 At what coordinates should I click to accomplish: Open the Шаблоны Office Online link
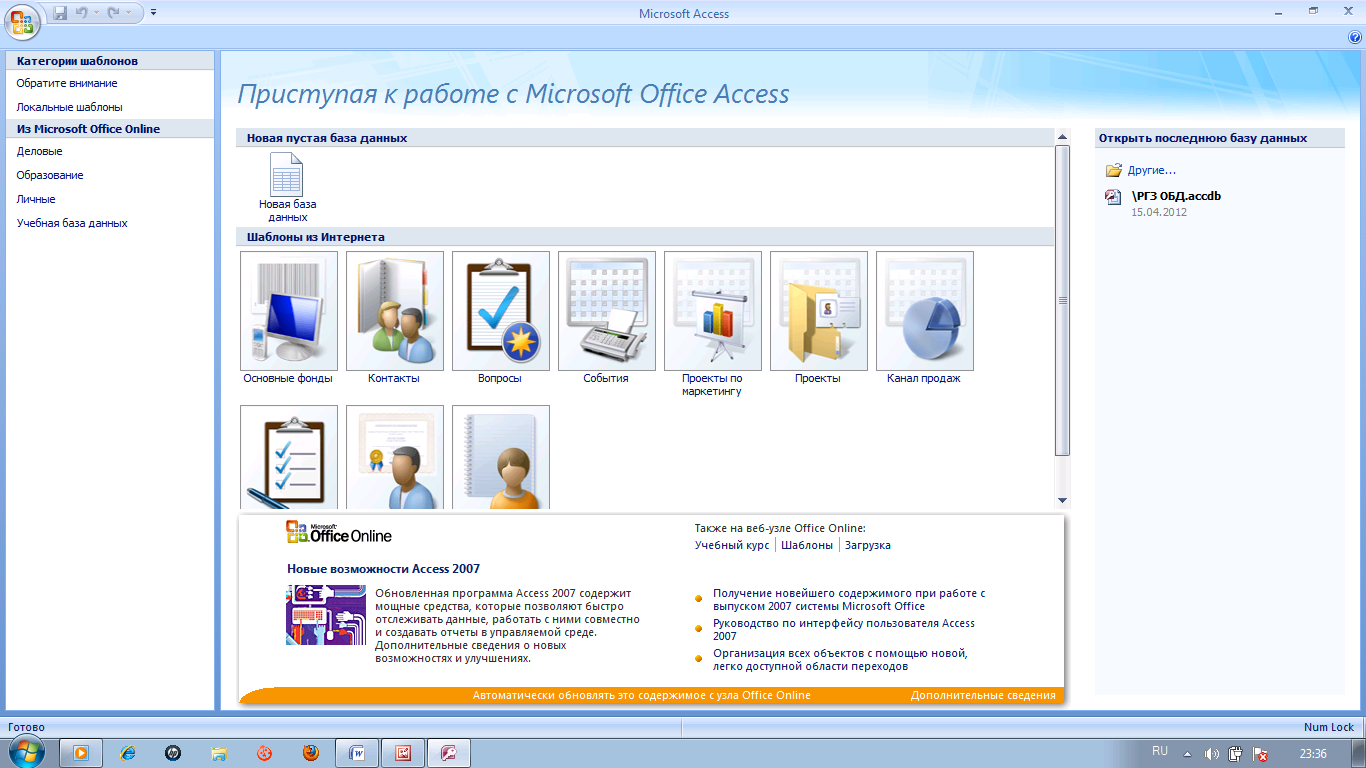coord(807,545)
